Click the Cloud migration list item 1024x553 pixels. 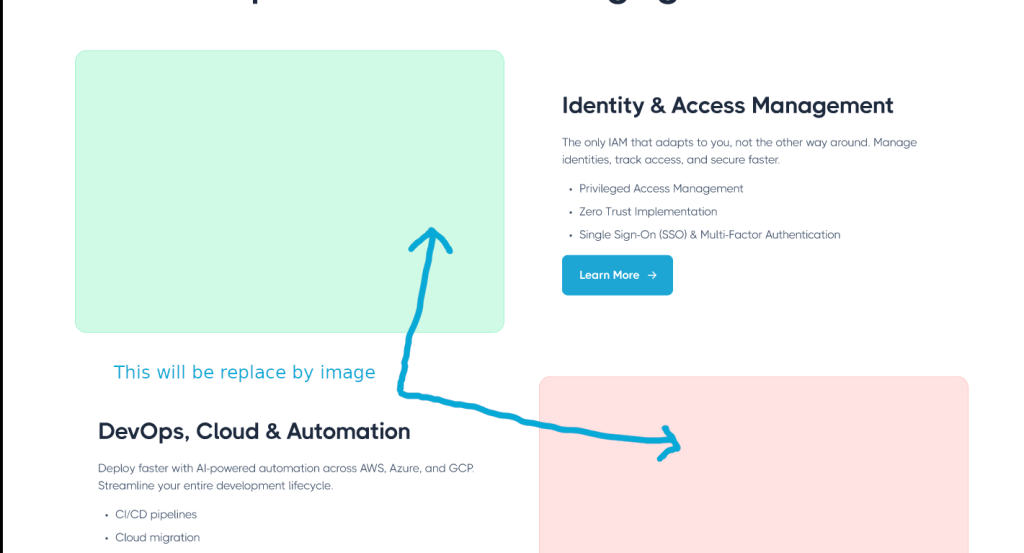click(157, 537)
